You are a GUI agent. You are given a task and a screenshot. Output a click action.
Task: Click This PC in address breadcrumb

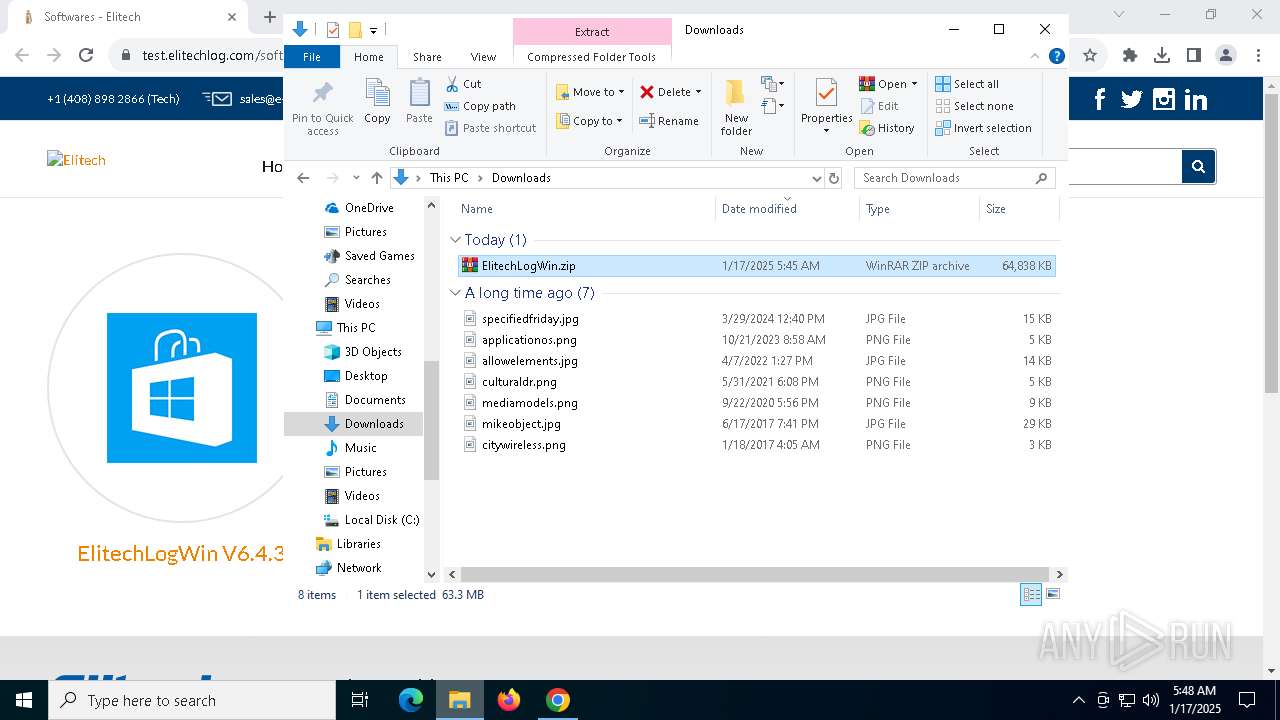click(x=448, y=178)
